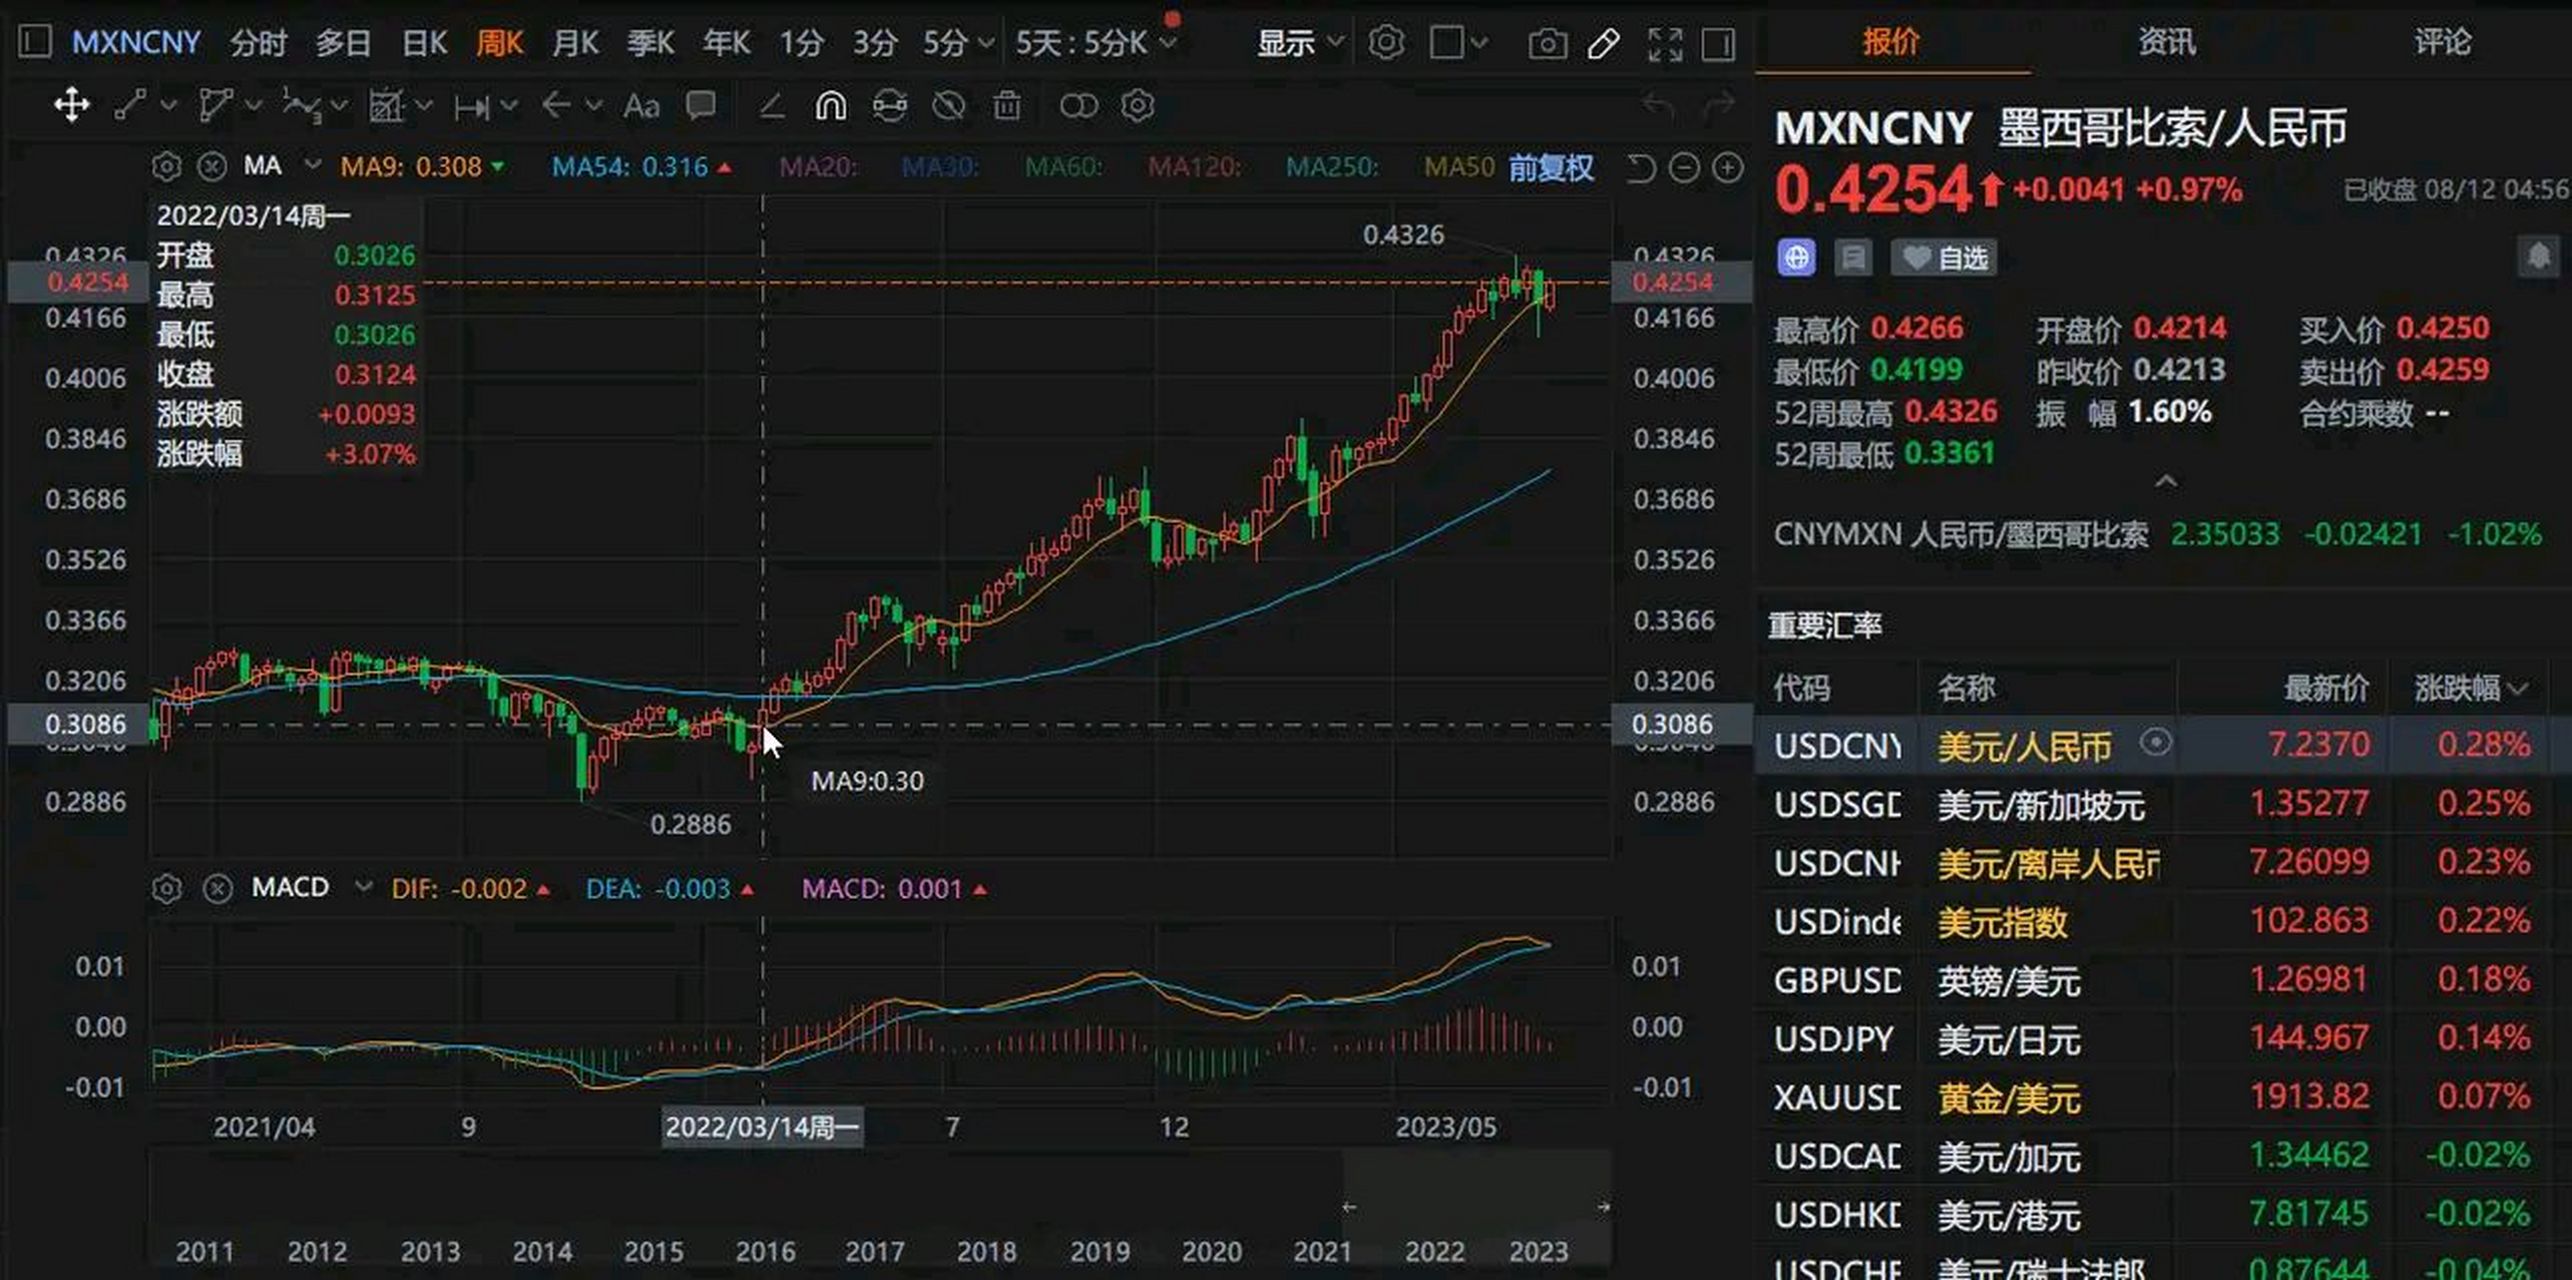This screenshot has width=2572, height=1280.
Task: Select the wave pattern drawing tool
Action: tap(302, 105)
